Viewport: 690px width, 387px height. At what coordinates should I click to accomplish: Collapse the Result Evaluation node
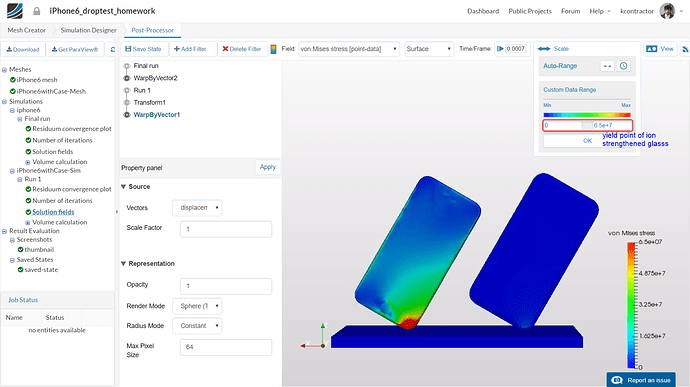click(4, 231)
